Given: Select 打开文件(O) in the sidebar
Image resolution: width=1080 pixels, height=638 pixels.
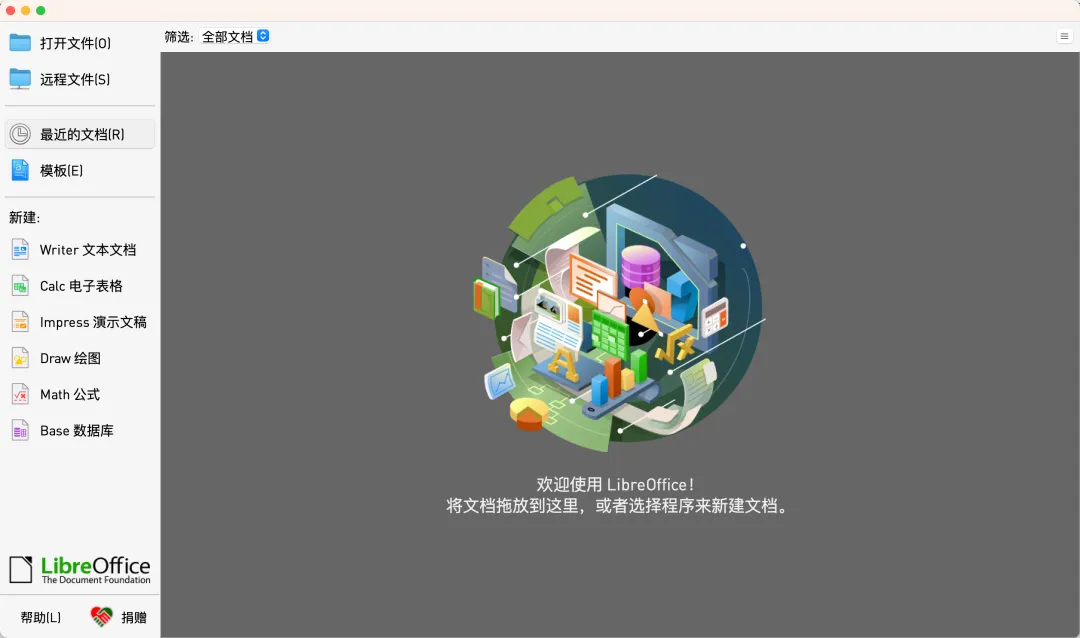Looking at the screenshot, I should click(80, 43).
